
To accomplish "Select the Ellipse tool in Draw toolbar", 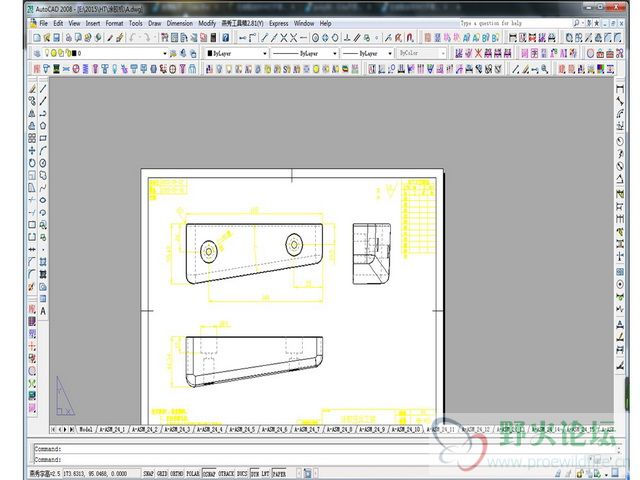I will pos(43,200).
